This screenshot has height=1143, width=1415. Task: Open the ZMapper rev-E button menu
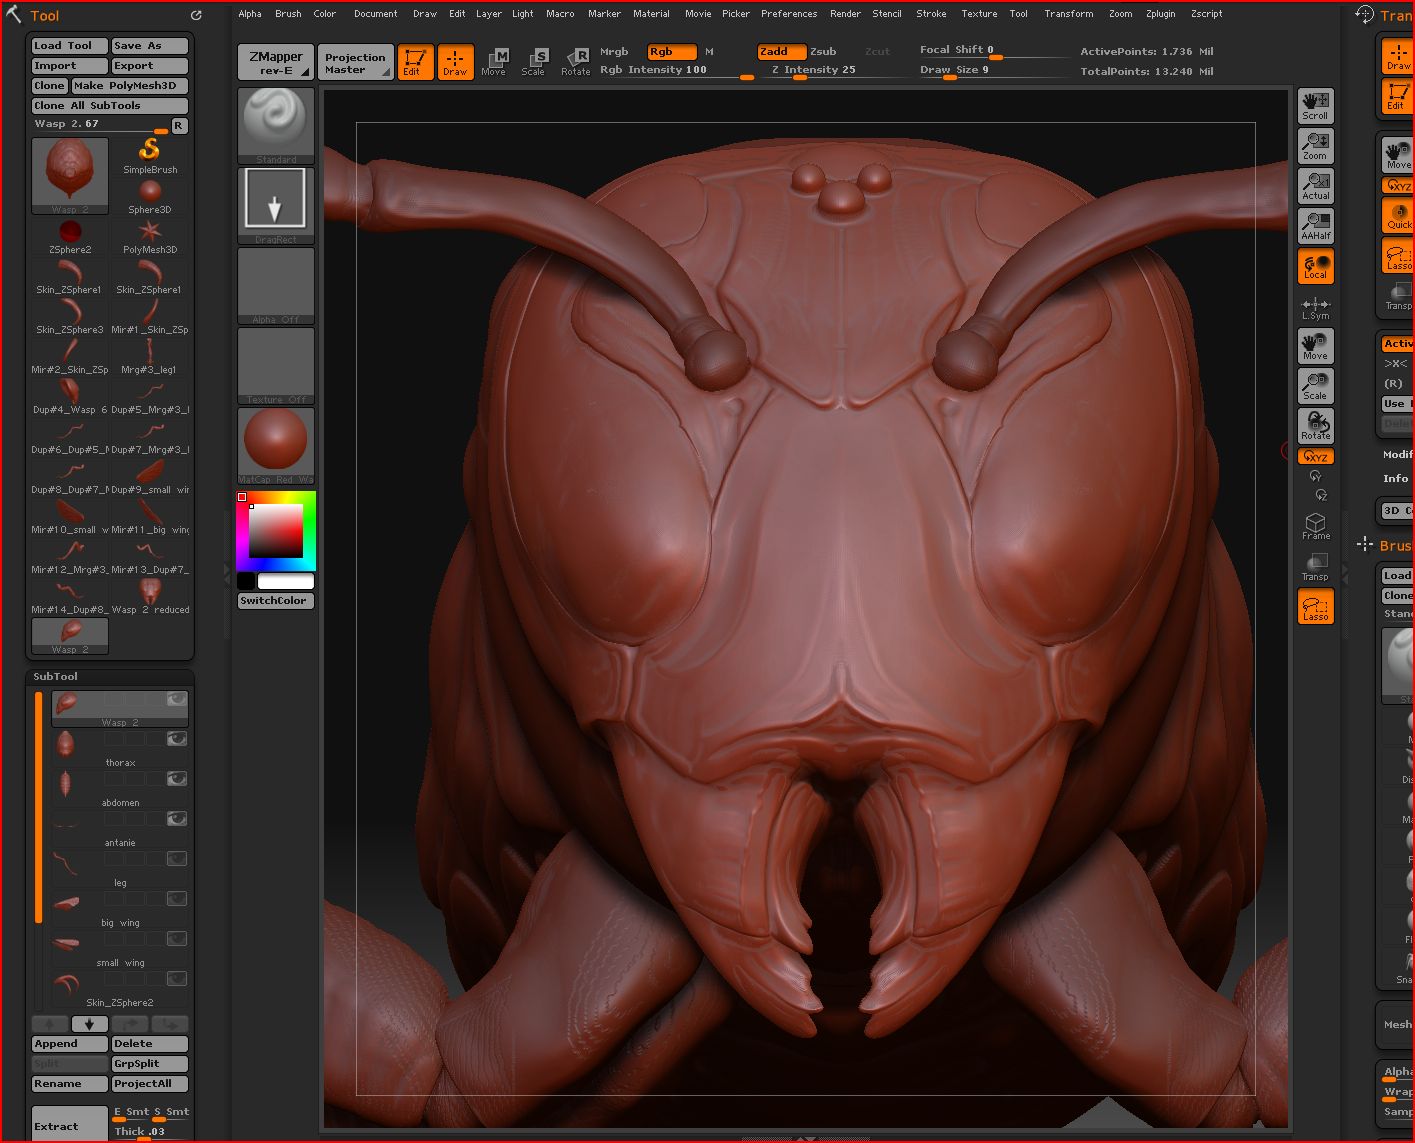tap(275, 62)
